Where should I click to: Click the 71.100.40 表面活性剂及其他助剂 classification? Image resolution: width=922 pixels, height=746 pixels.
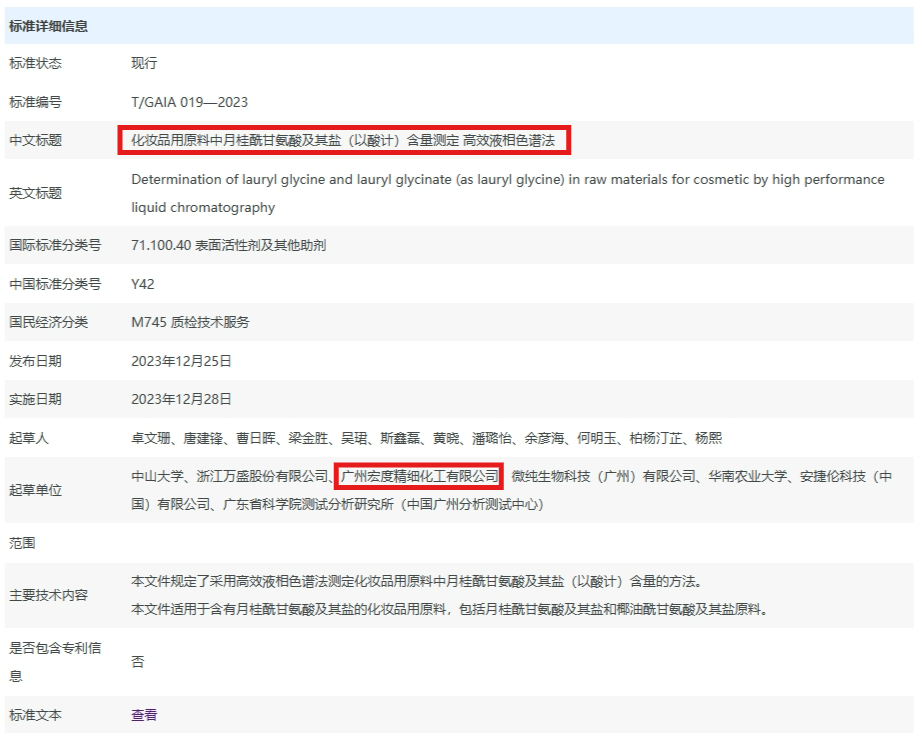[228, 245]
